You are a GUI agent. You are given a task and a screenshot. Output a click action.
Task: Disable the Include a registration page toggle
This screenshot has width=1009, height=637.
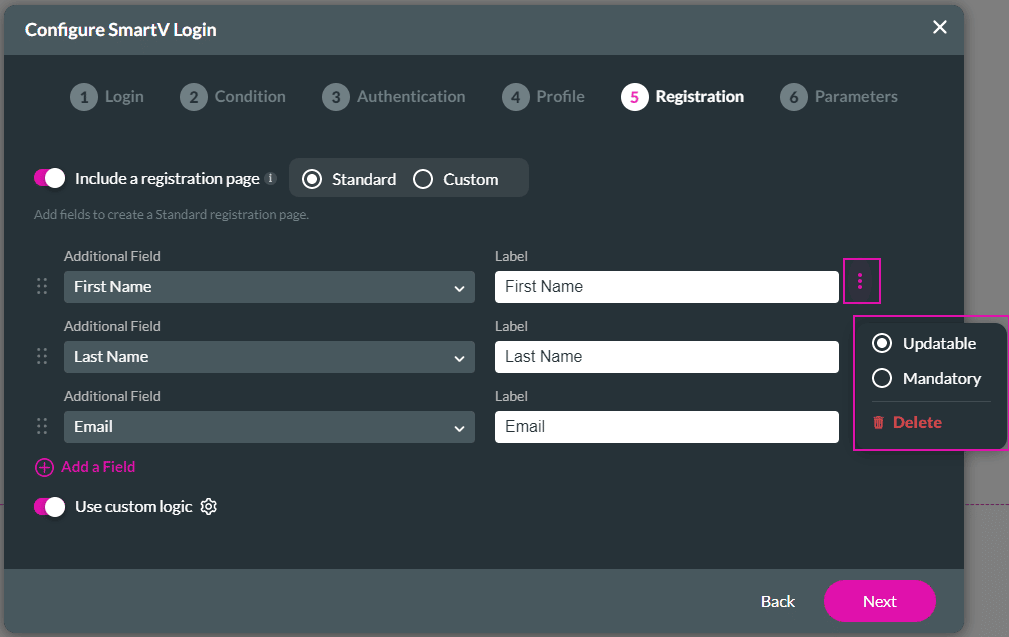pyautogui.click(x=49, y=177)
